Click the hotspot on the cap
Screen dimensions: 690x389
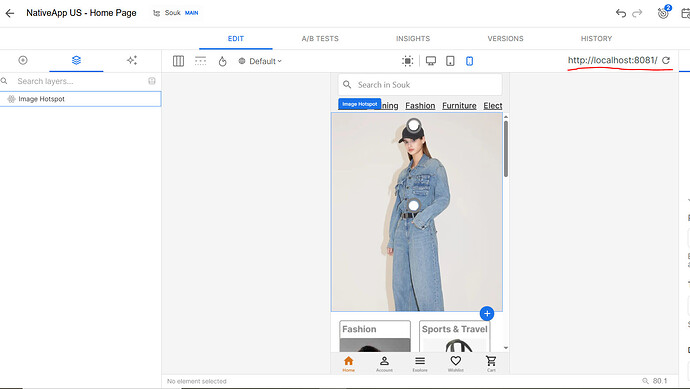tap(413, 125)
